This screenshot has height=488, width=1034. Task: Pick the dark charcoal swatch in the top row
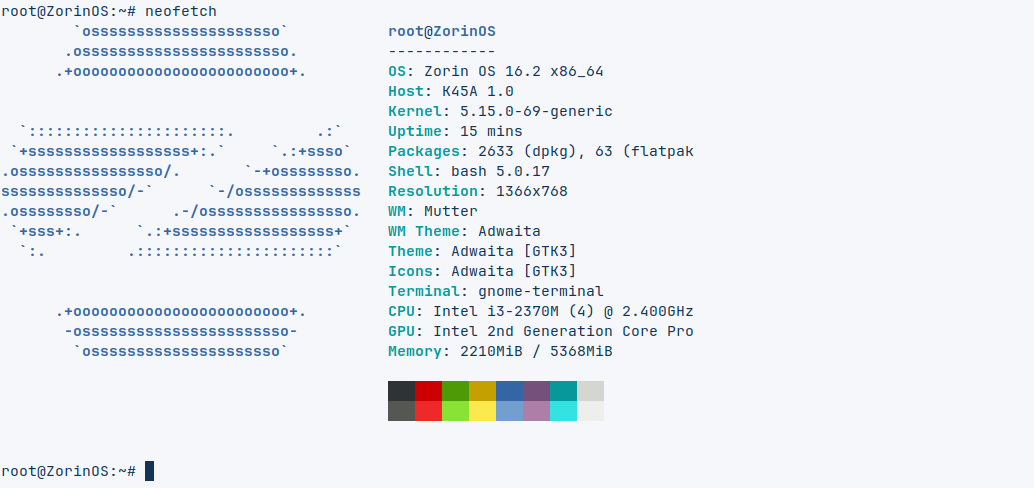coord(402,391)
